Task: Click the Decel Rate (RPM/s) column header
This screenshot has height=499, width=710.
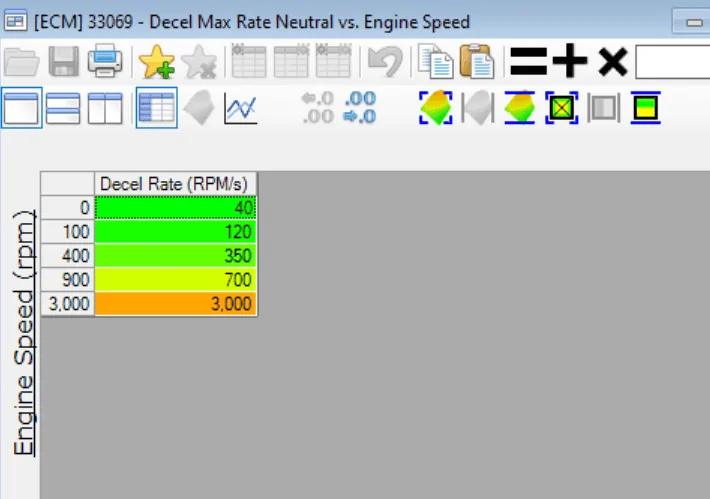Action: pyautogui.click(x=176, y=184)
